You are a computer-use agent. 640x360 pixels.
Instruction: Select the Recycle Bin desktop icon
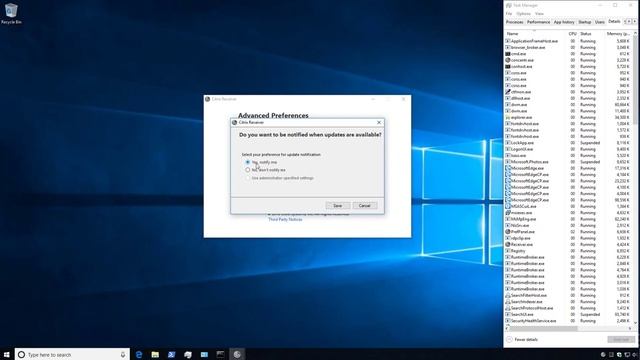(x=11, y=13)
